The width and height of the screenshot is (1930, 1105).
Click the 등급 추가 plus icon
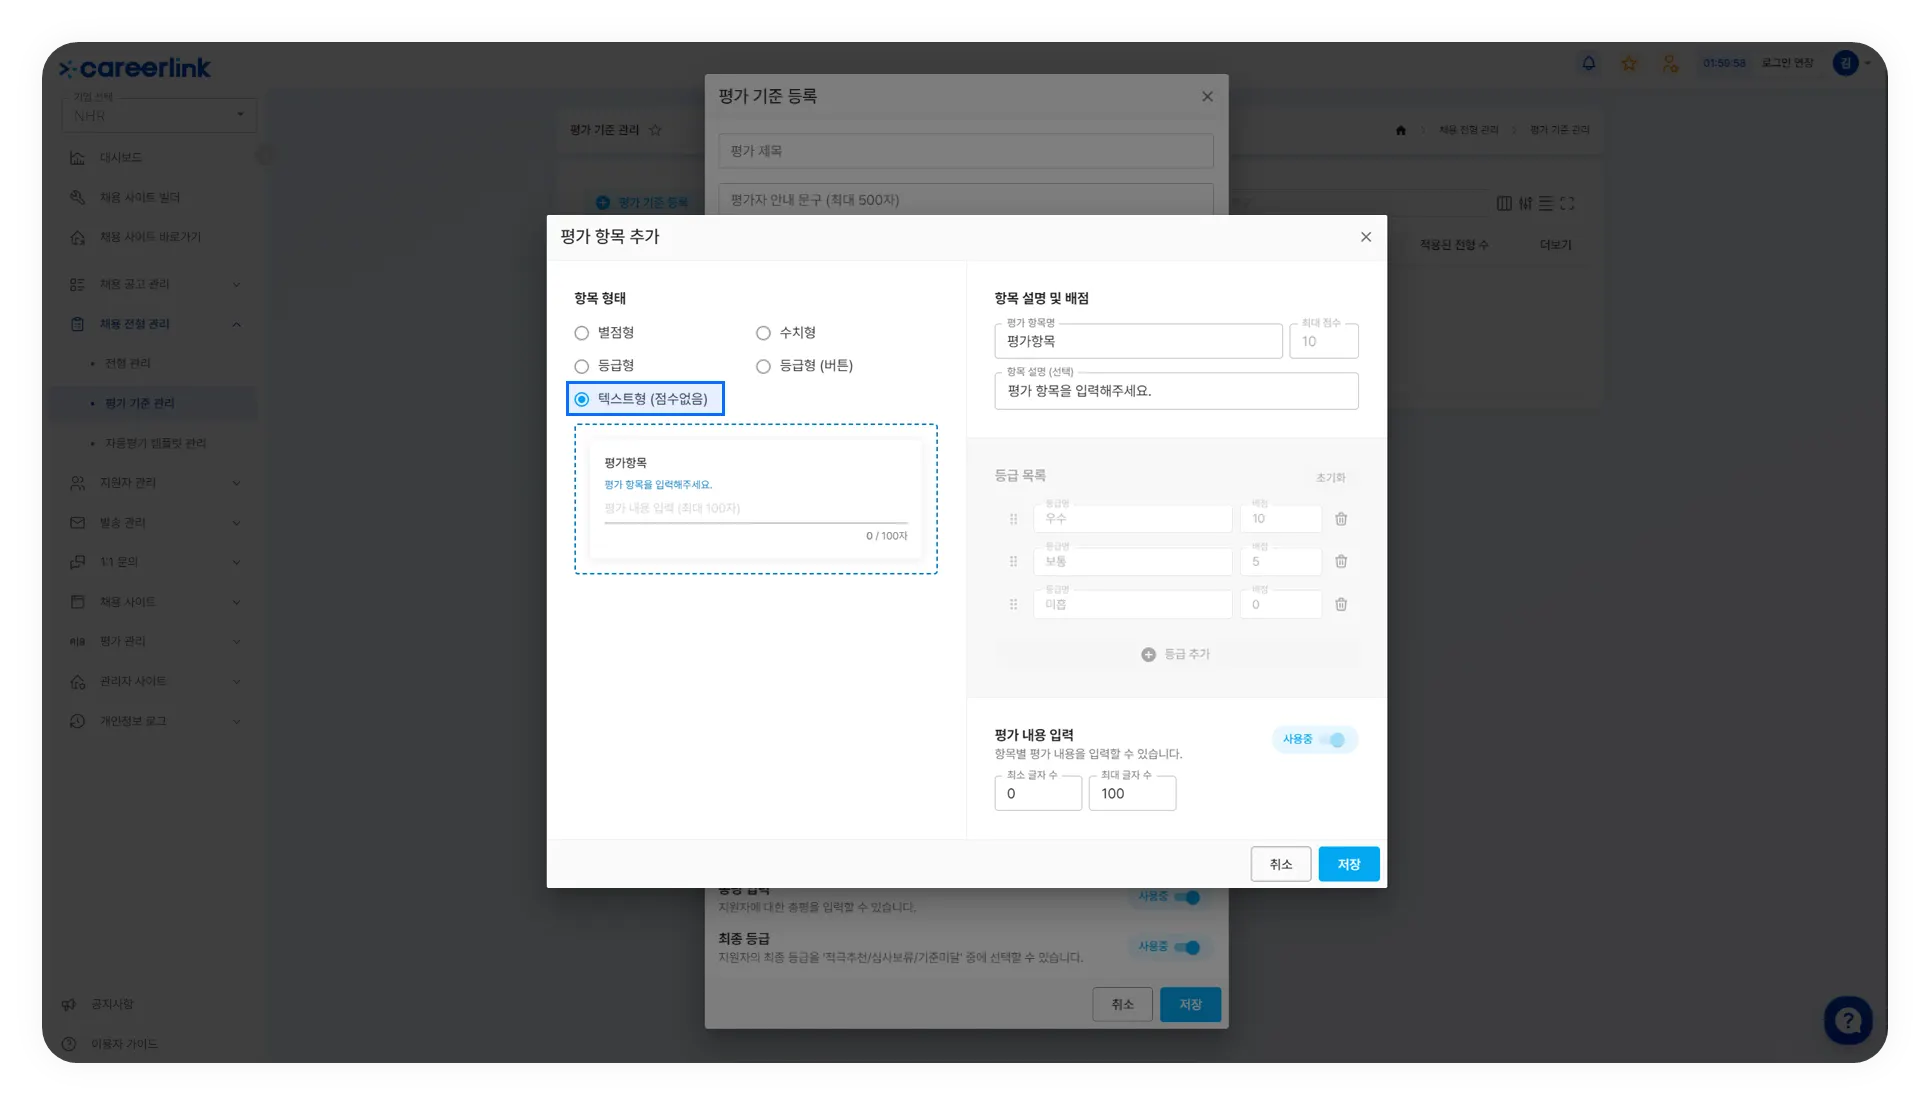pyautogui.click(x=1148, y=654)
